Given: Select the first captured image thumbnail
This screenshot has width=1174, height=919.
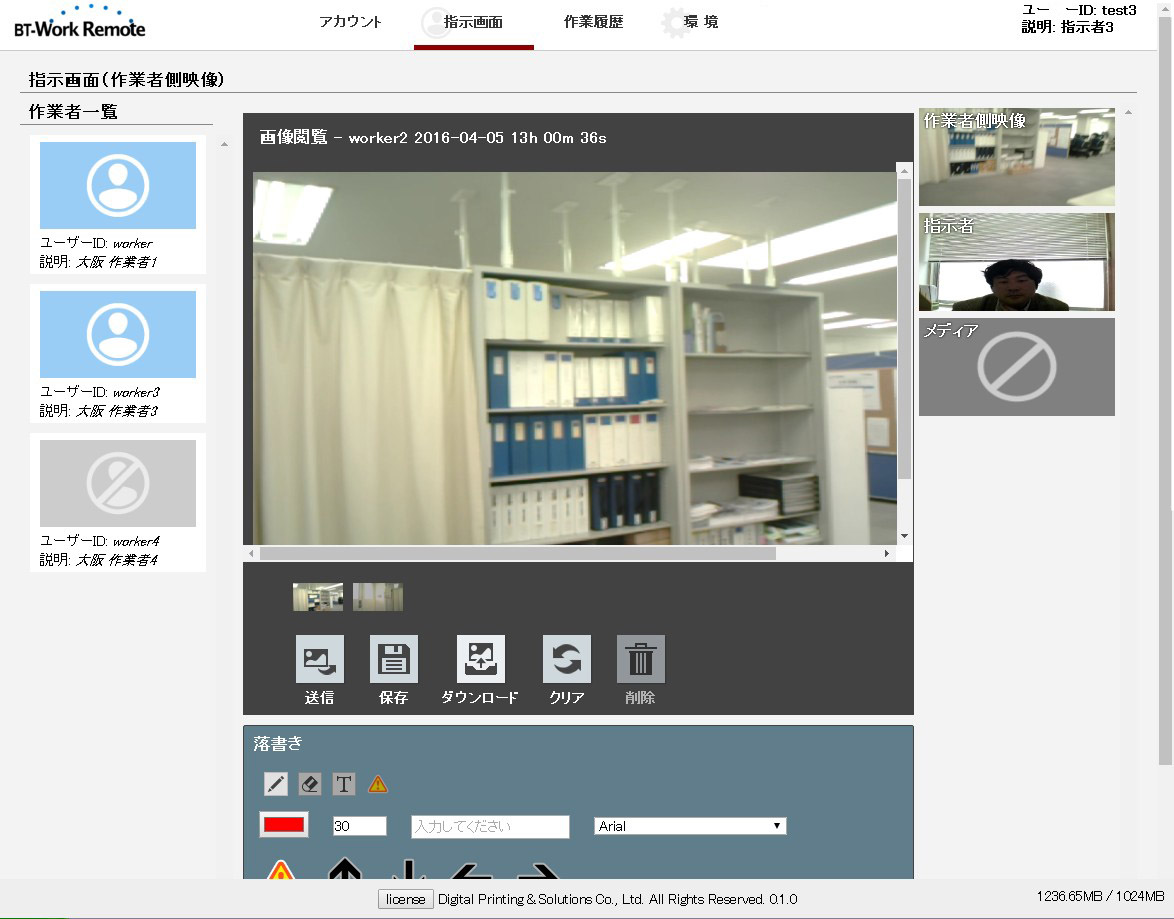Looking at the screenshot, I should [318, 597].
